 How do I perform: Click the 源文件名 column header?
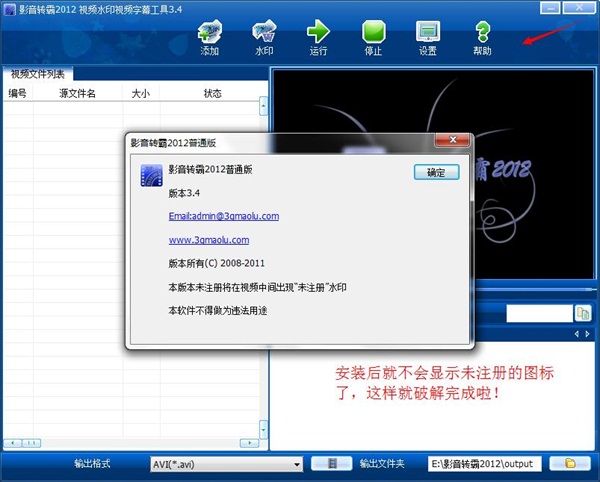(x=77, y=93)
